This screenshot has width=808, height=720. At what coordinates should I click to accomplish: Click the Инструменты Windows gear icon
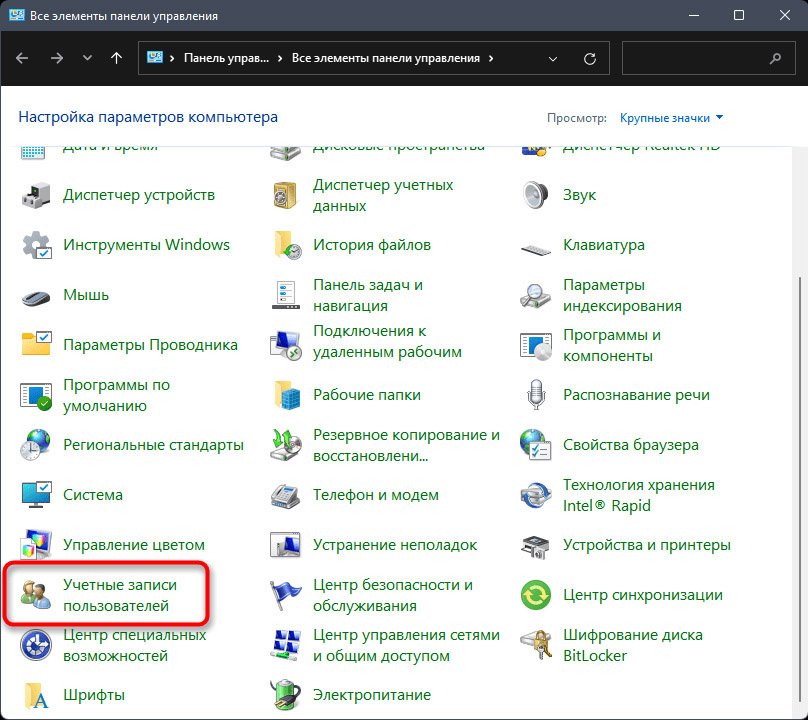point(36,245)
